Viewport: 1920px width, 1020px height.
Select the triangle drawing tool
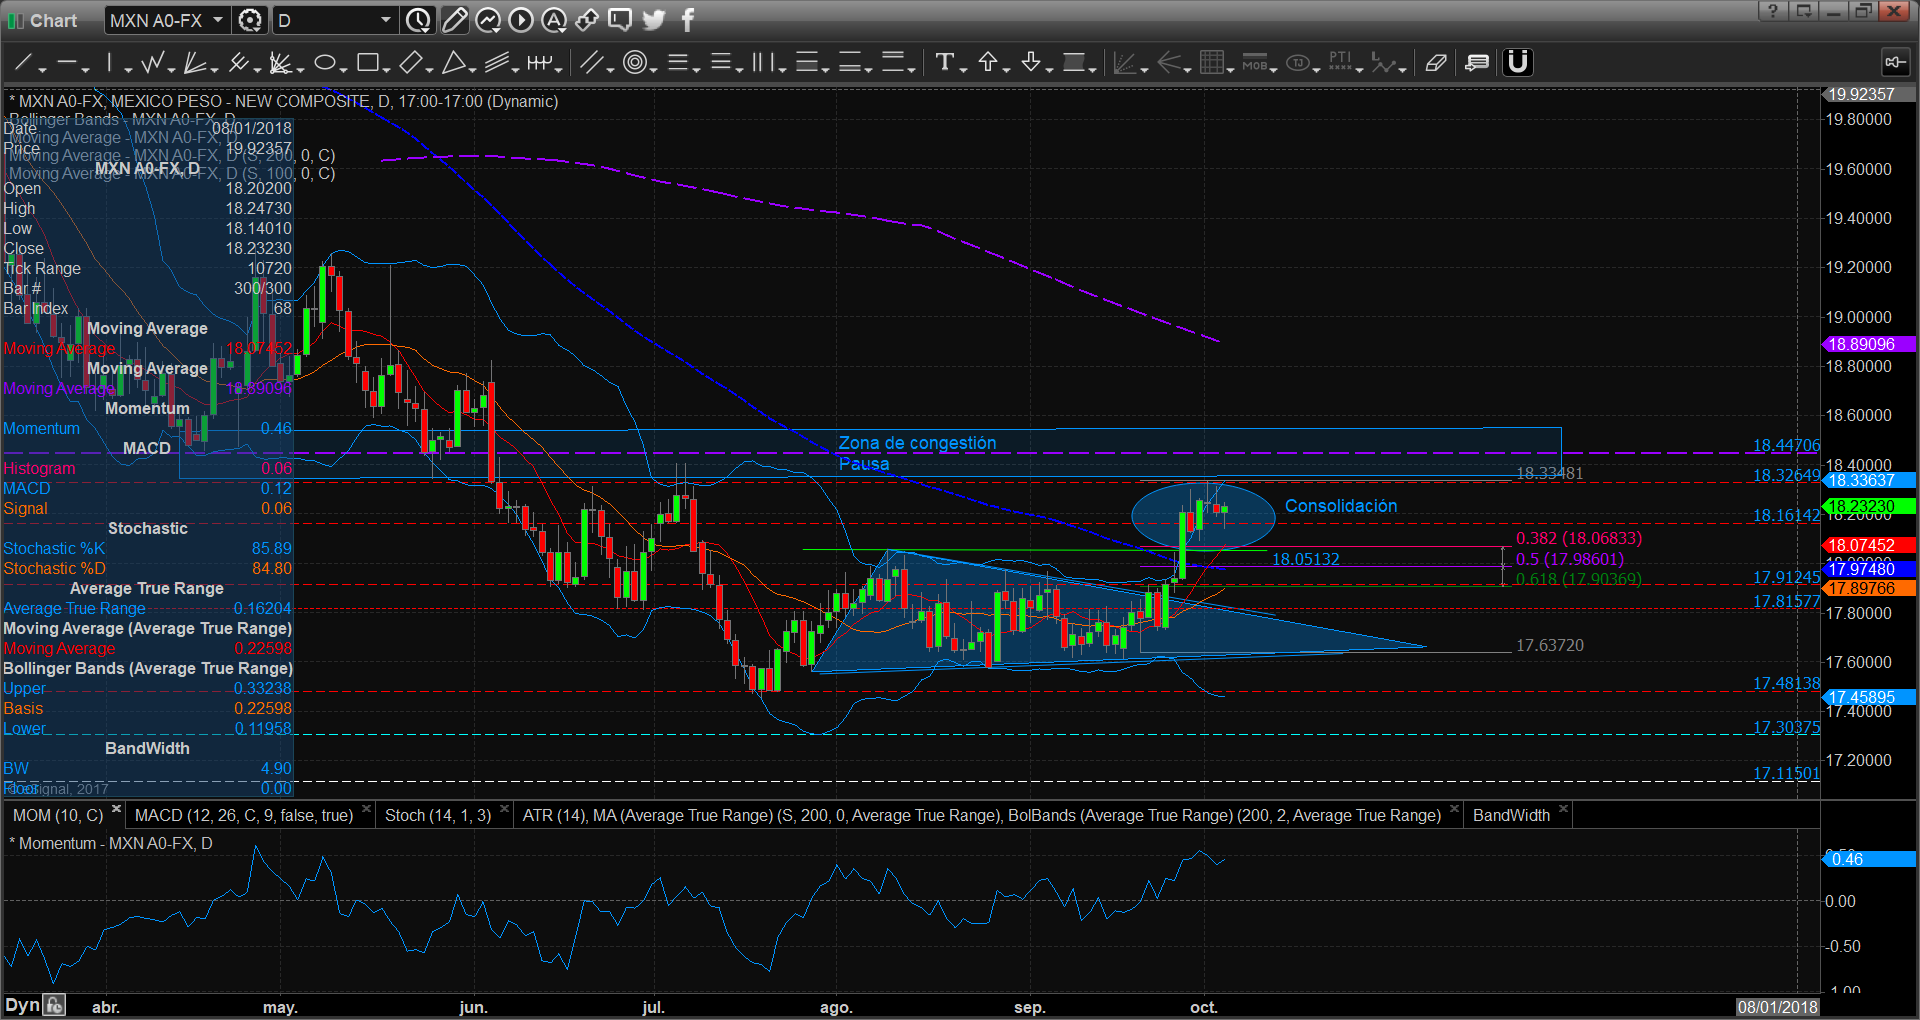tap(454, 63)
